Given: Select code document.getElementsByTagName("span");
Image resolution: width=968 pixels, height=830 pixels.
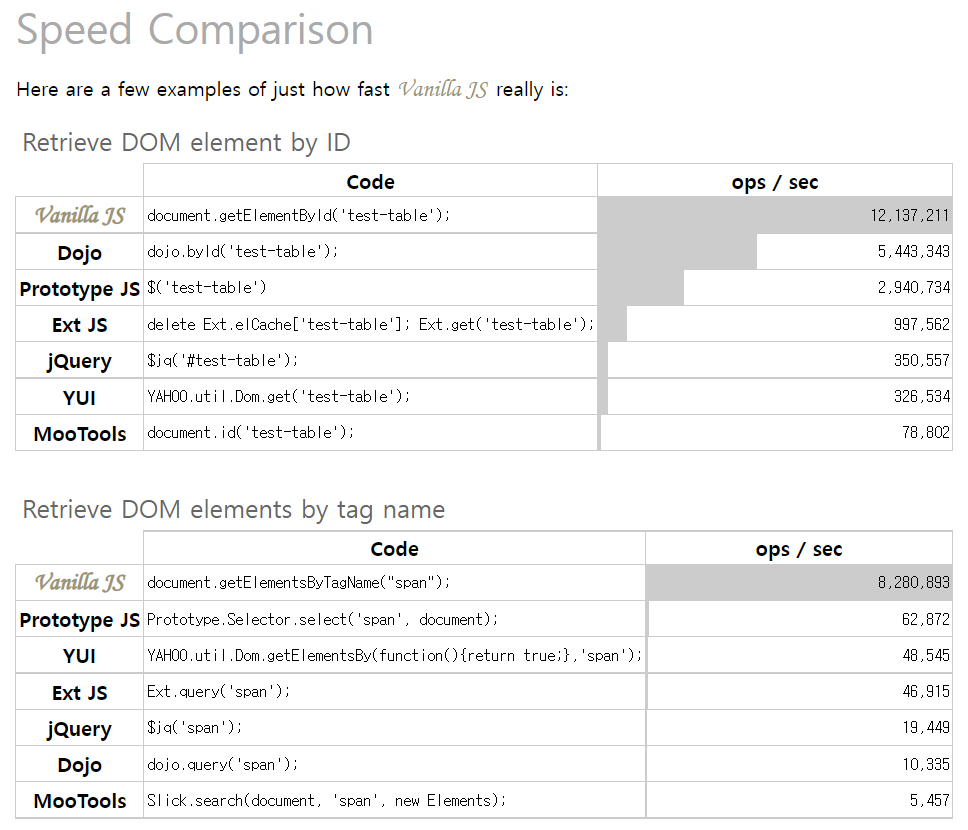Looking at the screenshot, I should (299, 583).
